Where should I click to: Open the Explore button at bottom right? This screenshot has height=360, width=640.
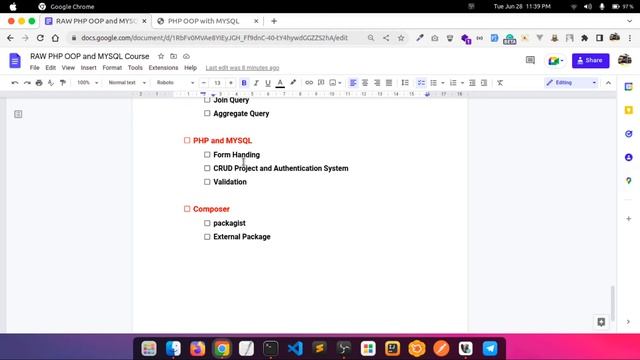[601, 322]
